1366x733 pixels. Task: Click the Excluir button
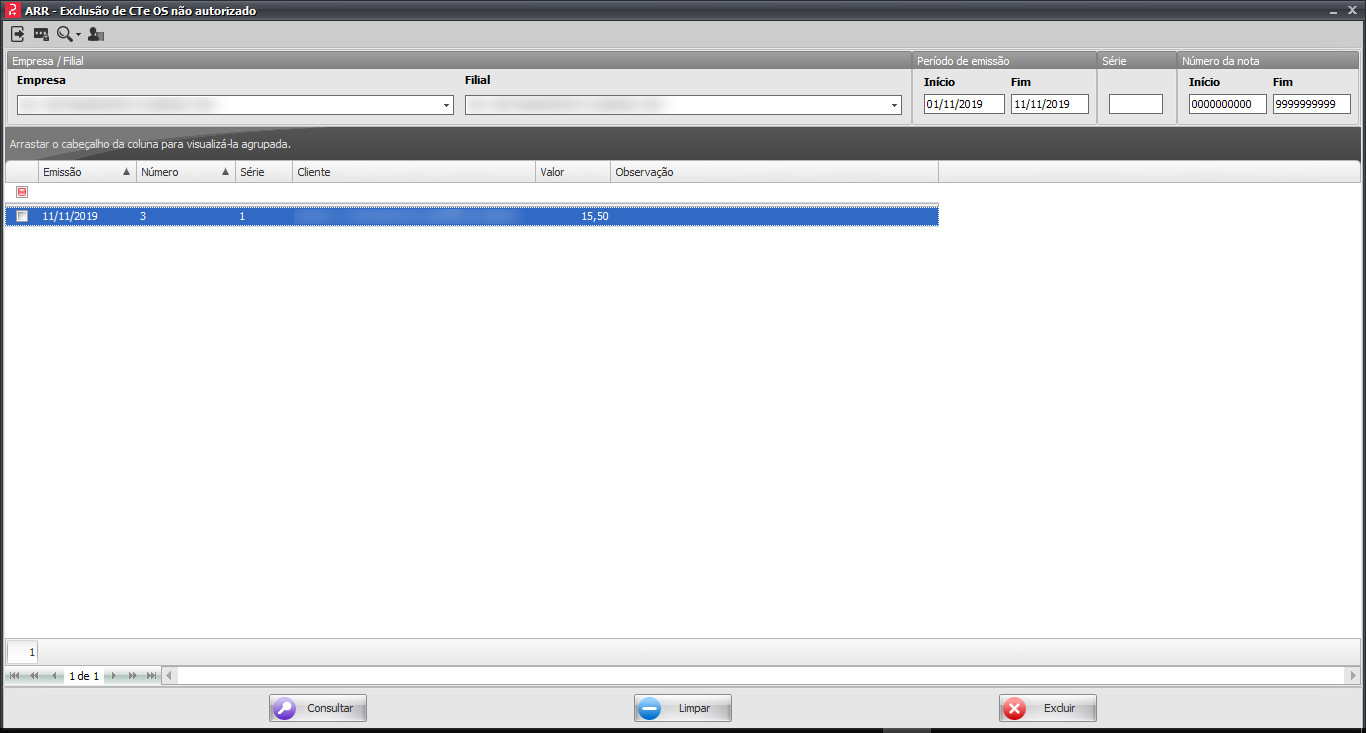click(x=1048, y=708)
